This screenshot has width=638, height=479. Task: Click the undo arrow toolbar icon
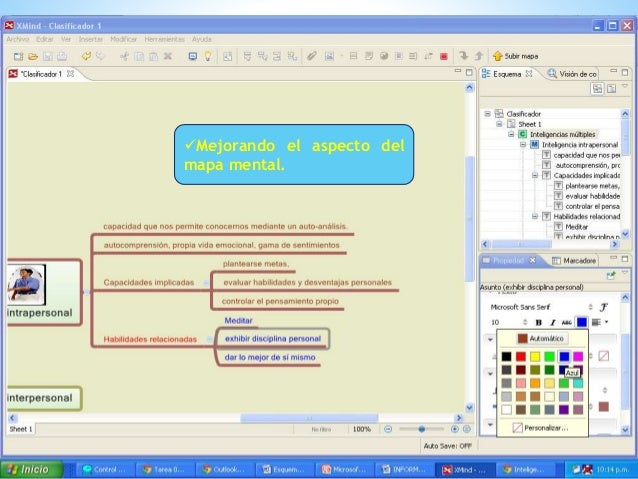point(86,56)
